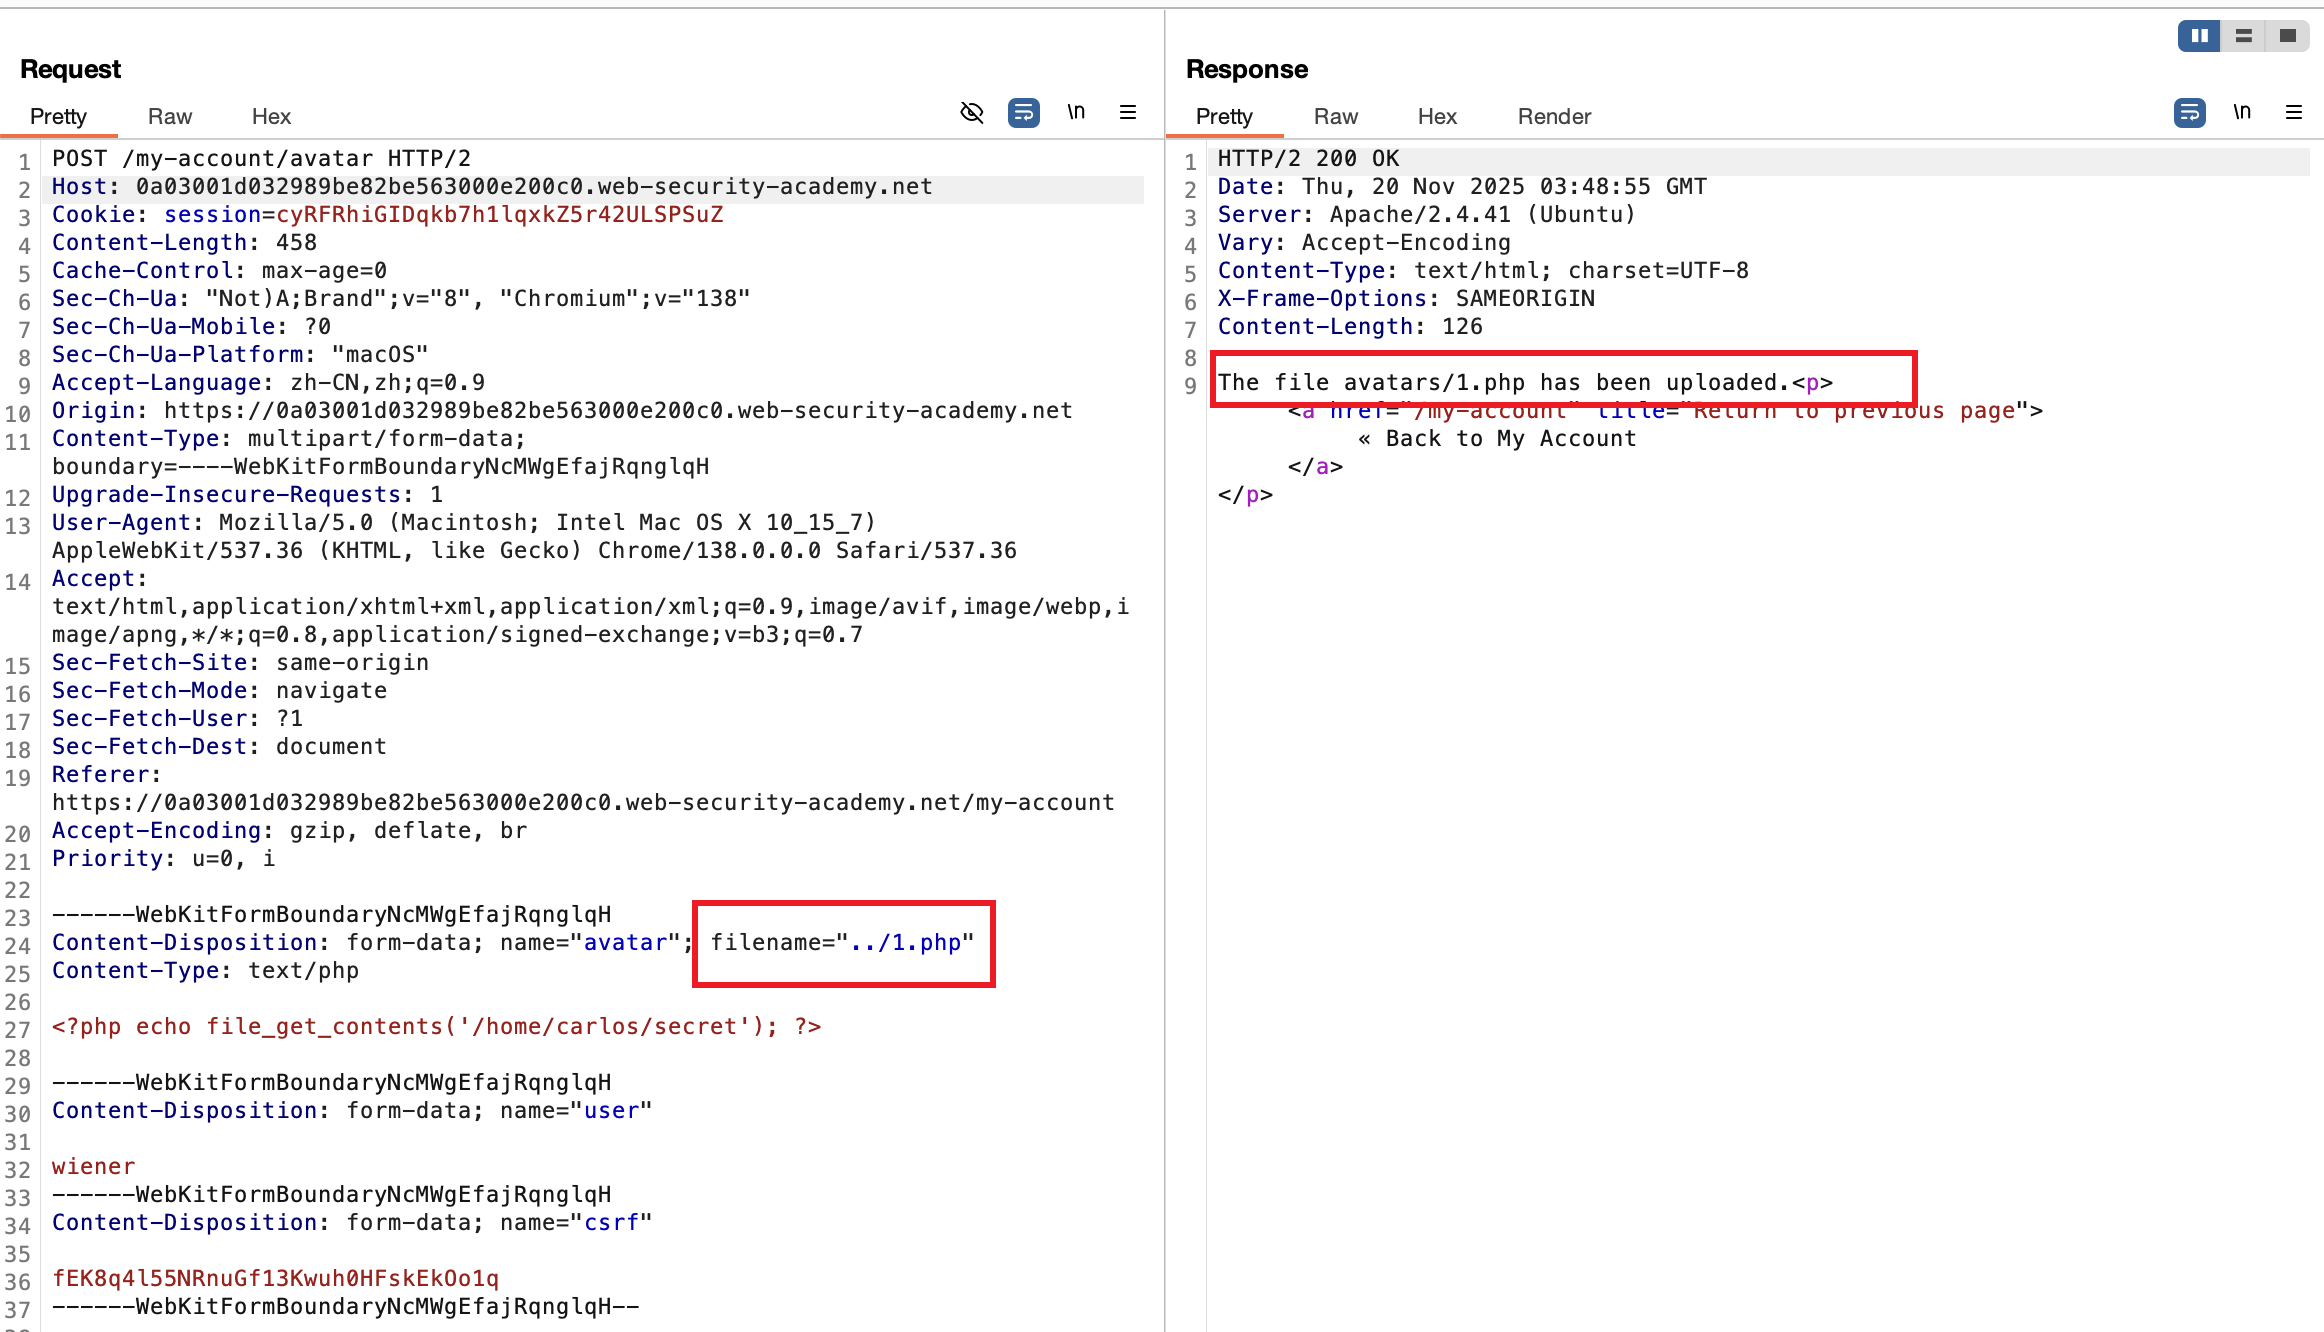Open Response panel hamburger options menu
This screenshot has width=2324, height=1332.
click(x=2293, y=113)
